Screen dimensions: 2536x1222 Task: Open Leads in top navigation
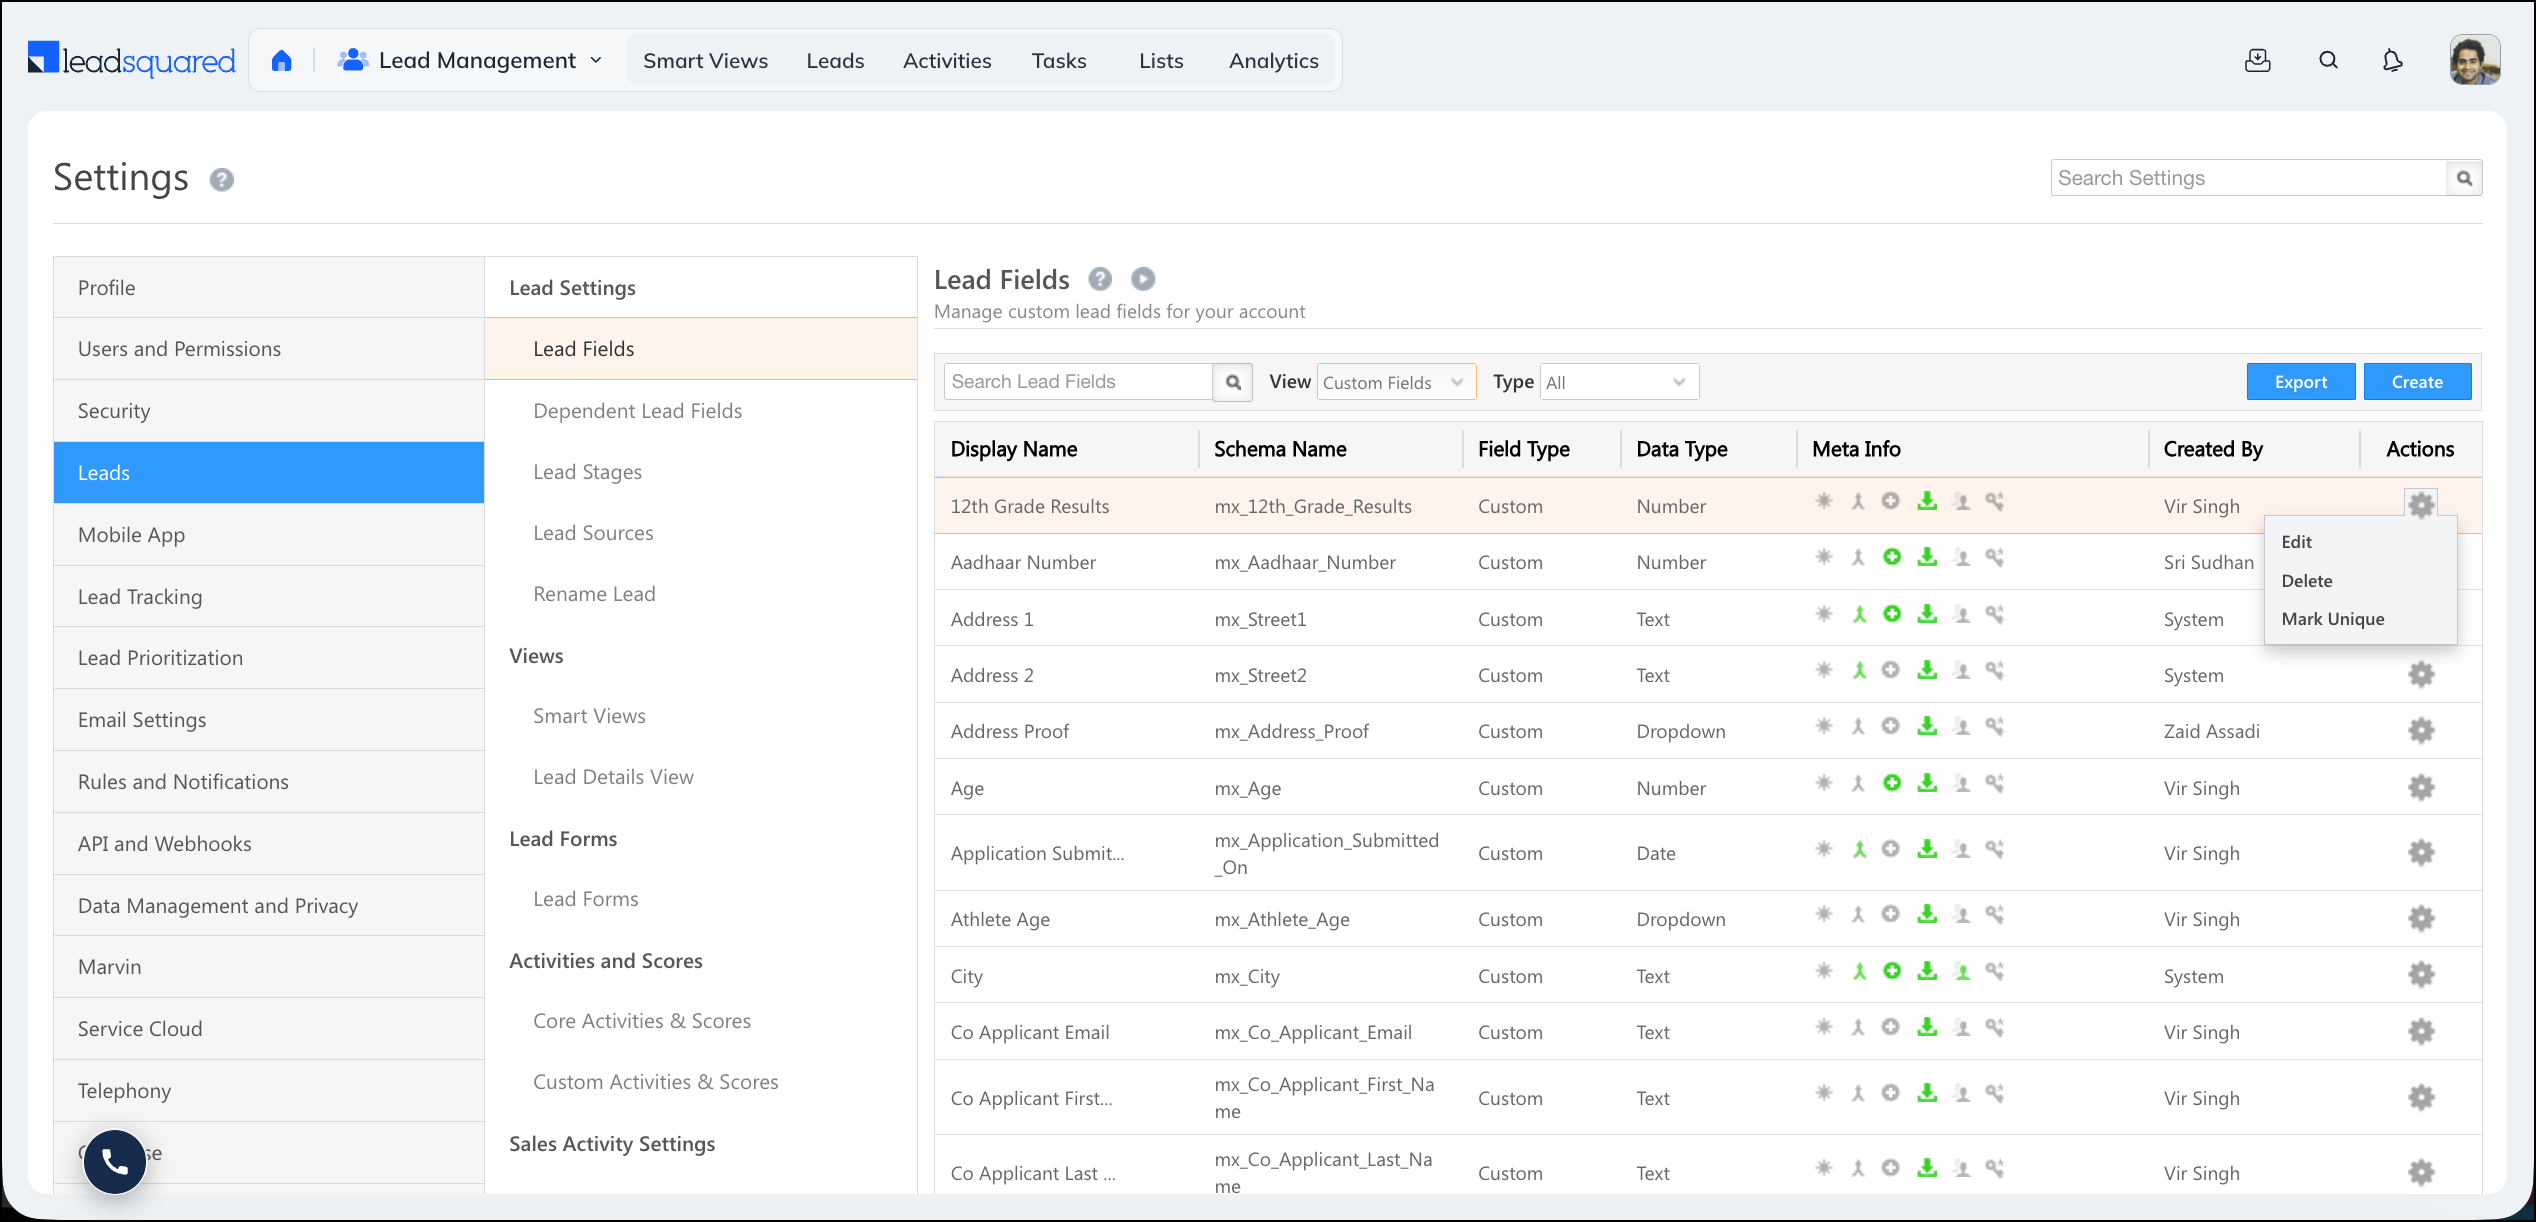(835, 61)
